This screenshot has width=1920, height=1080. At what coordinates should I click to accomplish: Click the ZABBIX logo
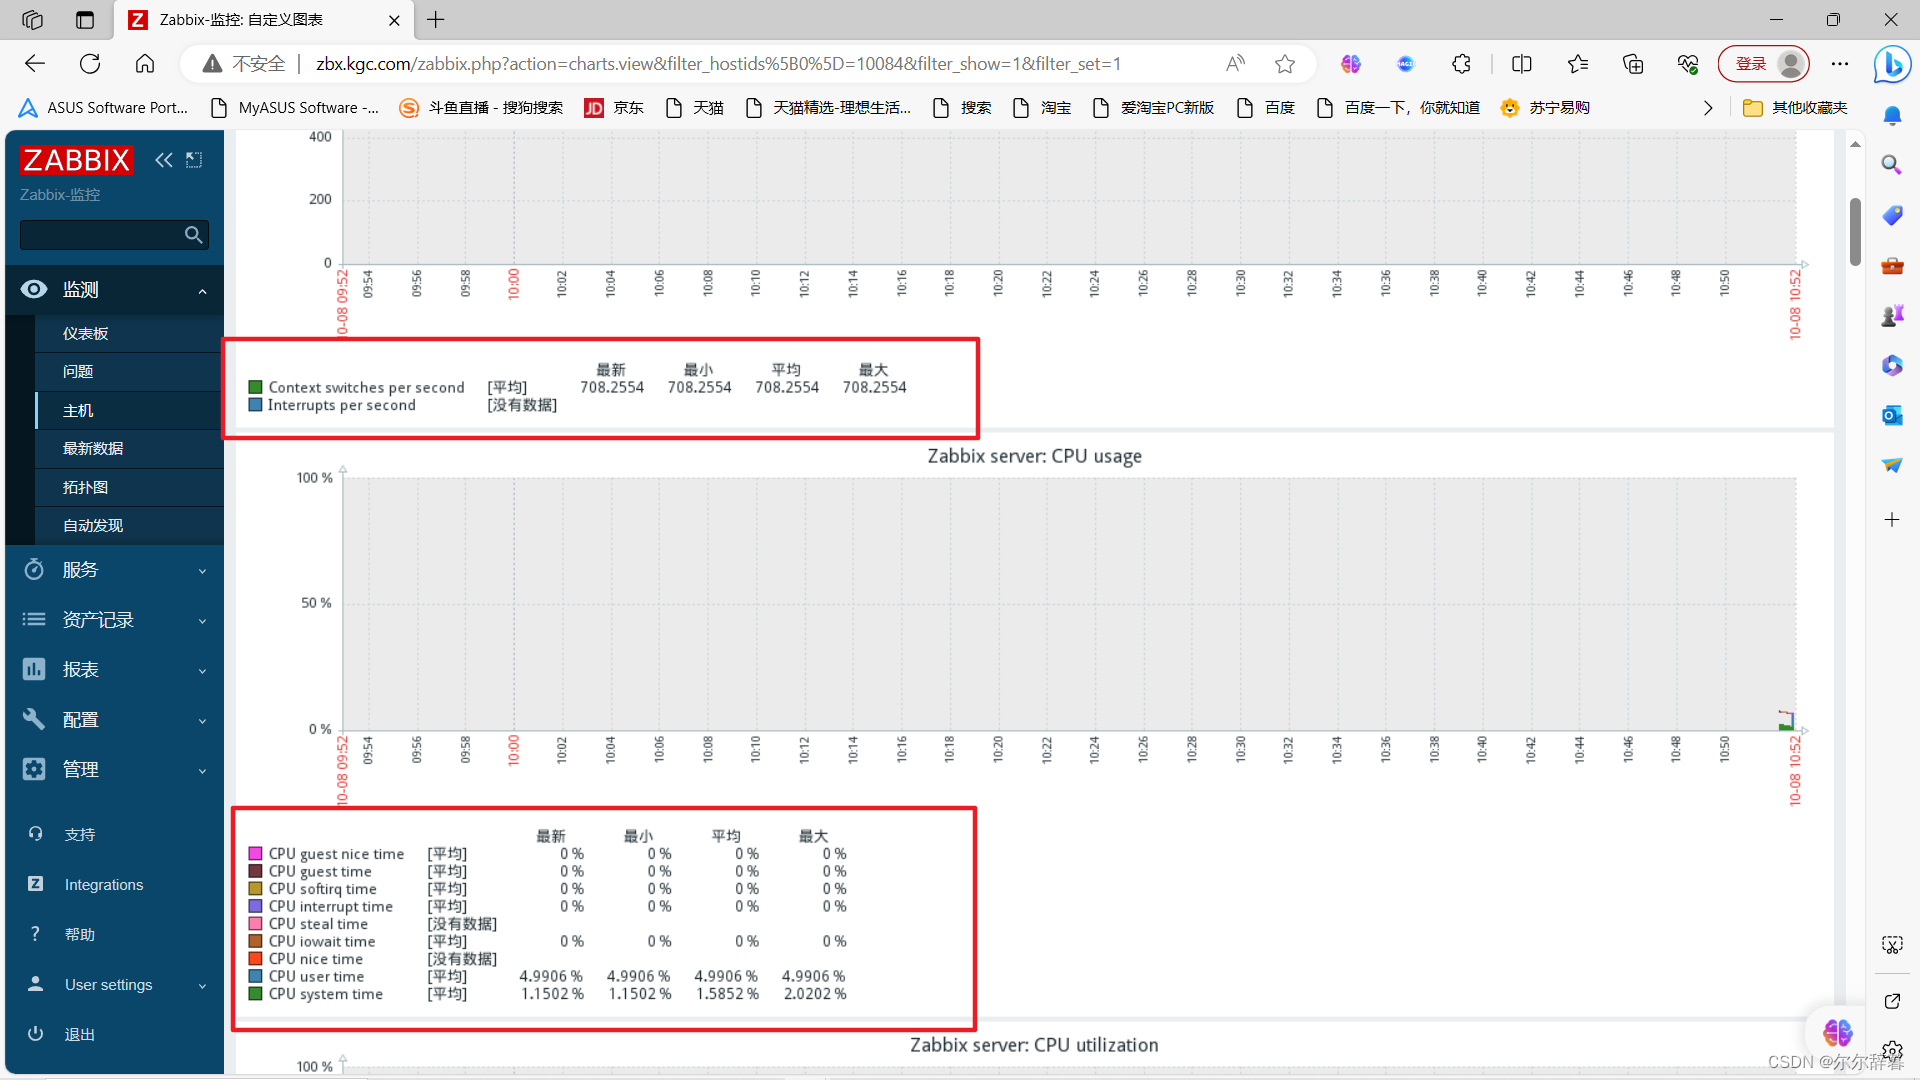click(x=76, y=160)
